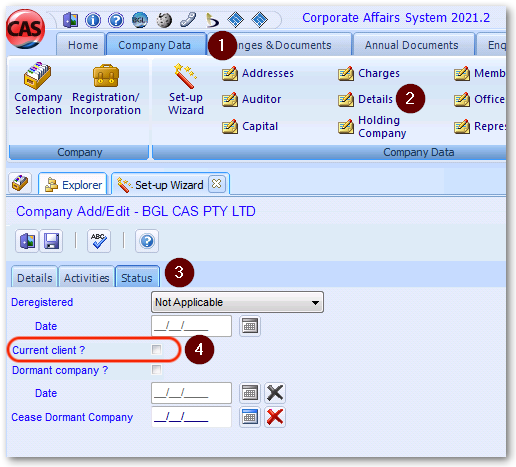Open Details in Company Data ribbon
Viewport: 516px width, 467px height.
pos(365,99)
